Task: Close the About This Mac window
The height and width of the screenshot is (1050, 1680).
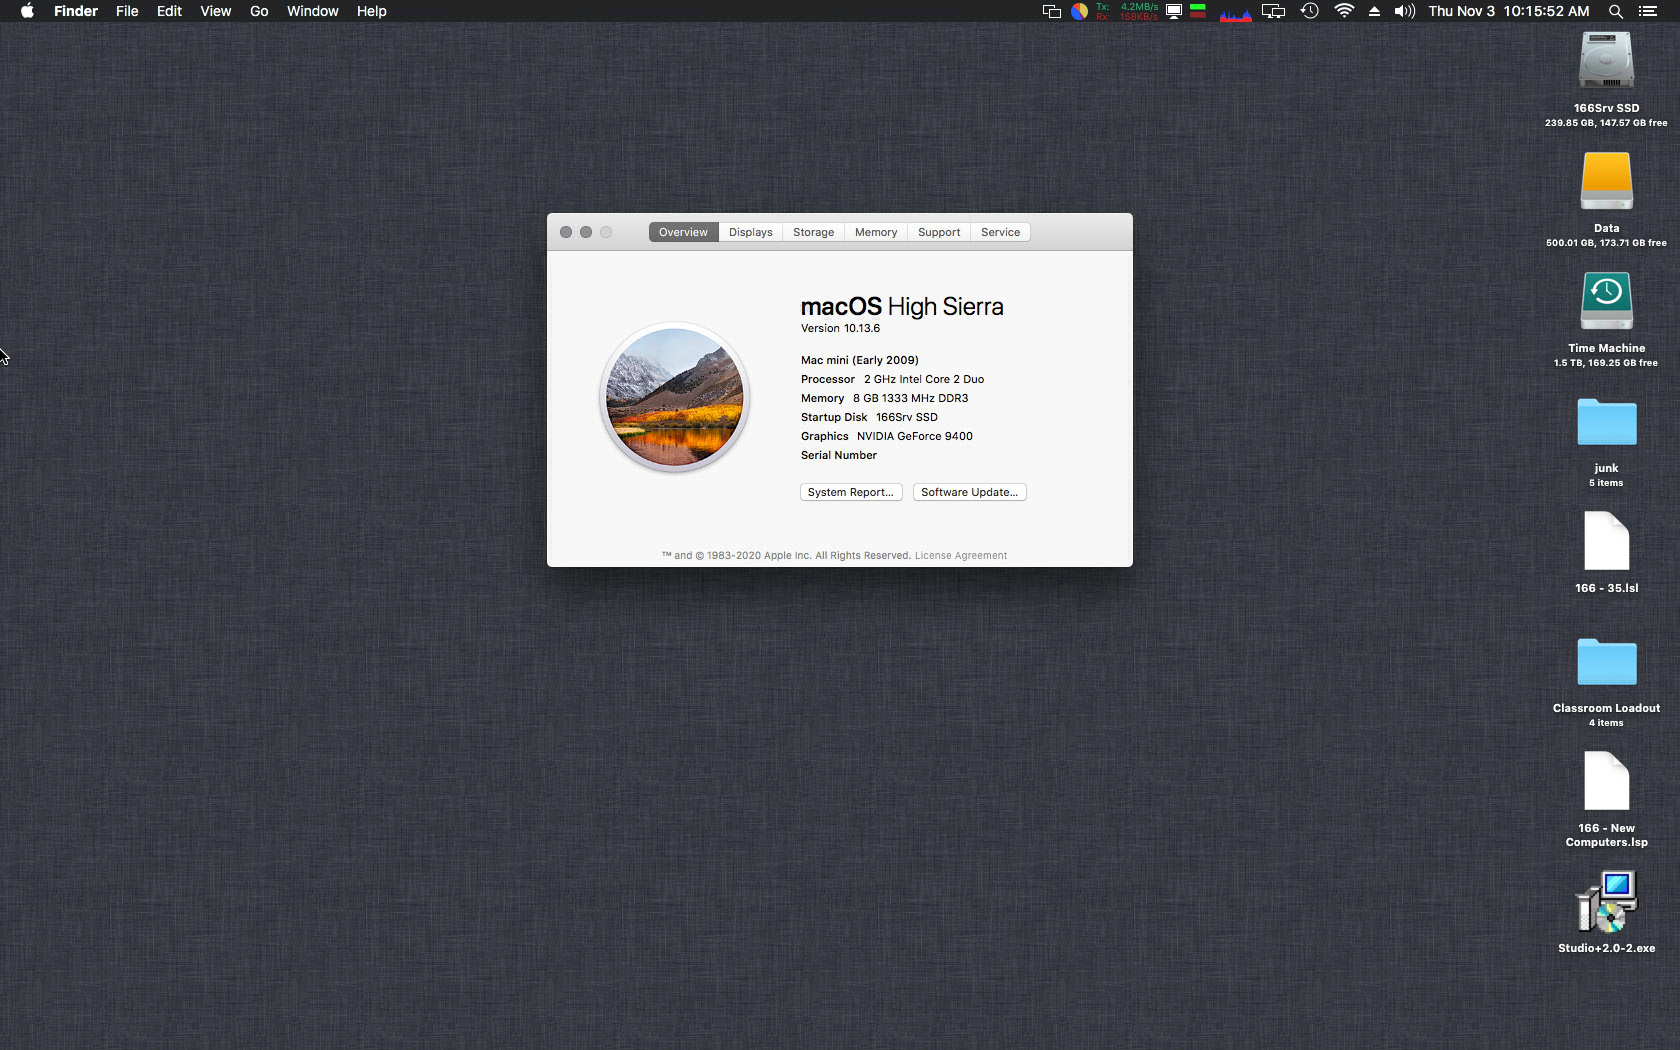Action: click(566, 232)
